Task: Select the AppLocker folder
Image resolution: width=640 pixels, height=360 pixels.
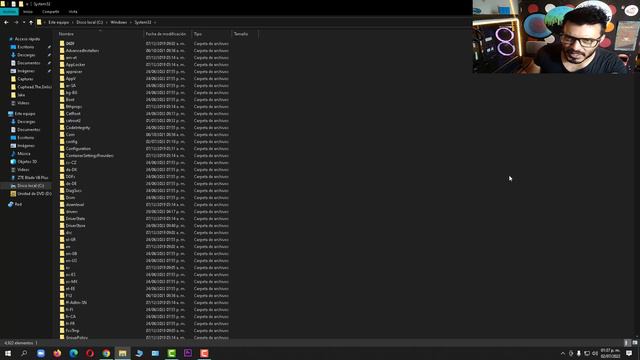Action: (75, 64)
